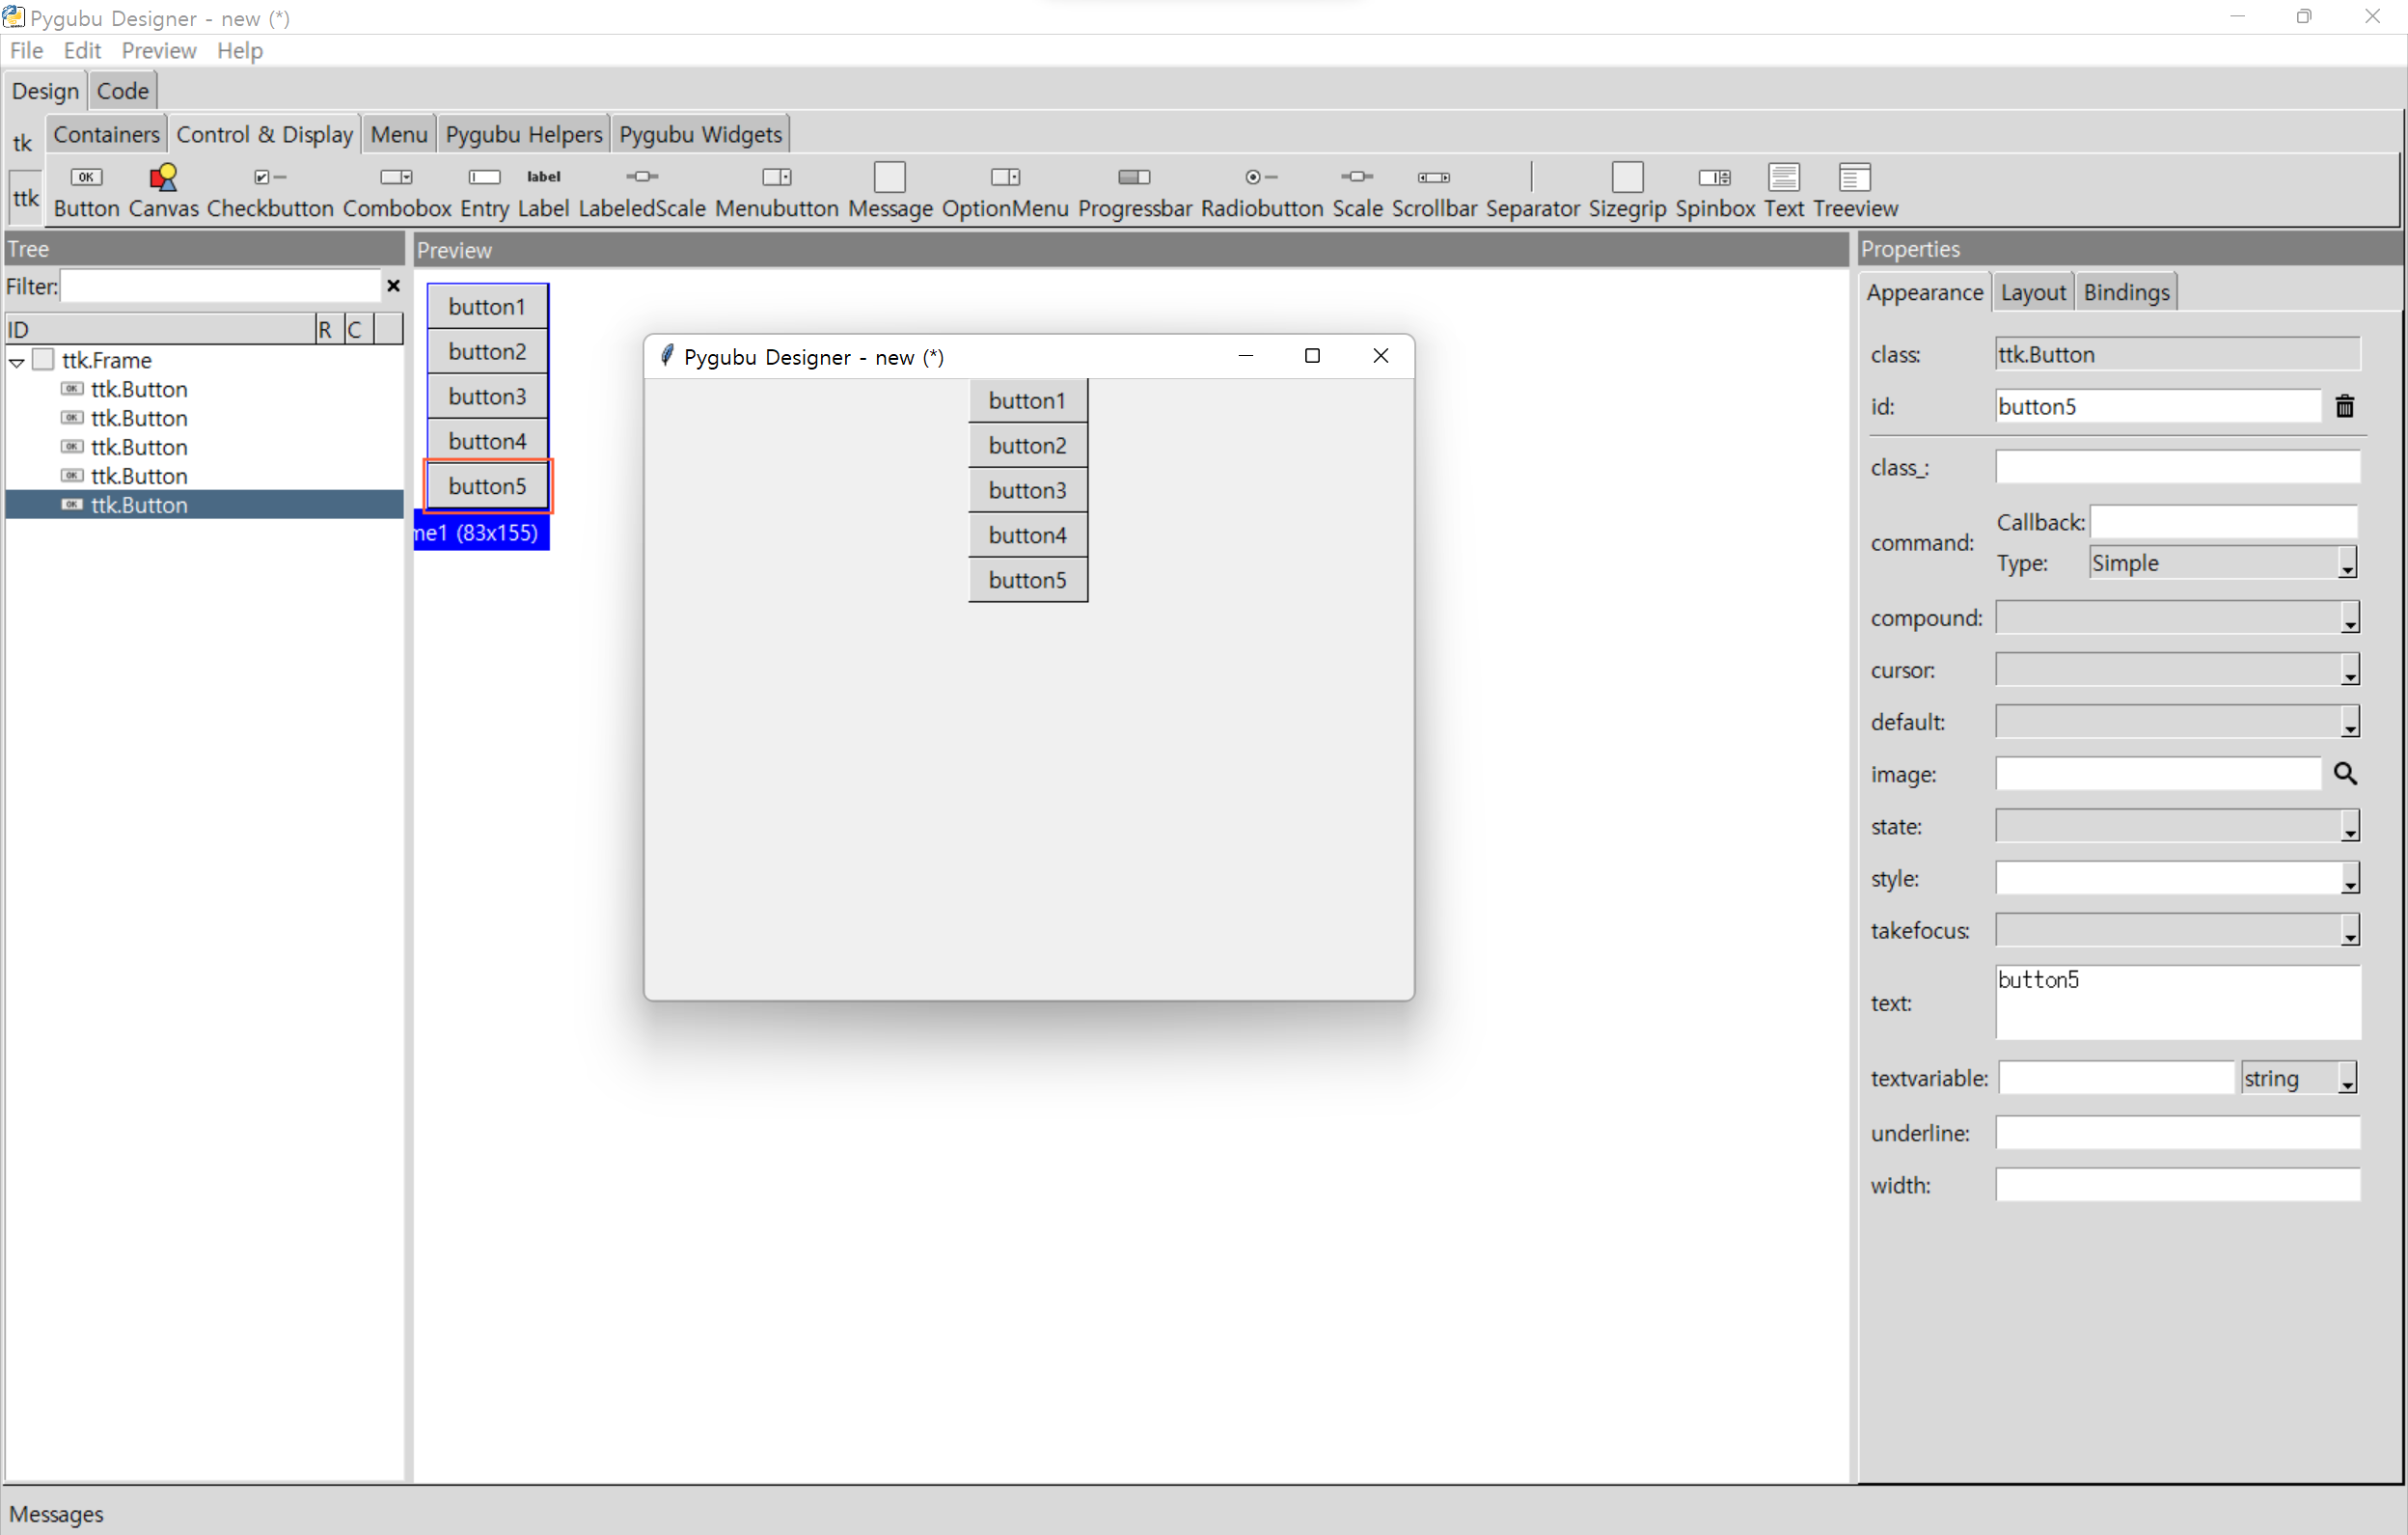The width and height of the screenshot is (2408, 1535).
Task: Open image search magnifier icon
Action: 2345,773
